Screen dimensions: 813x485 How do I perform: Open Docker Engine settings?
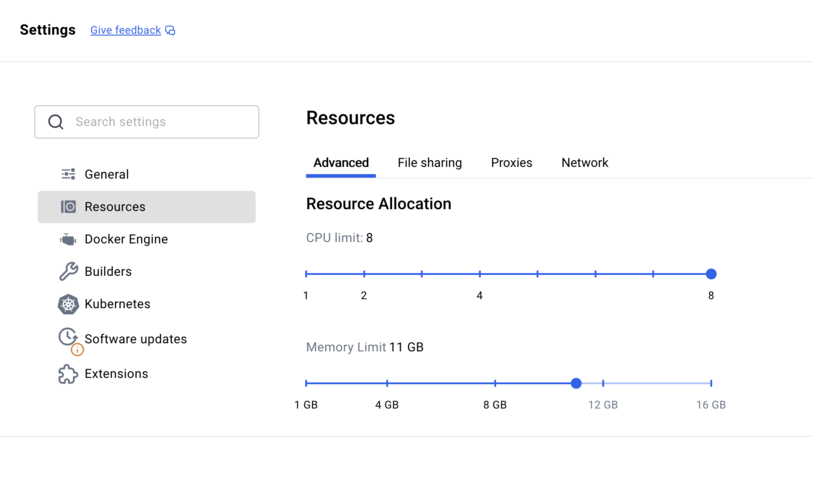point(147,239)
